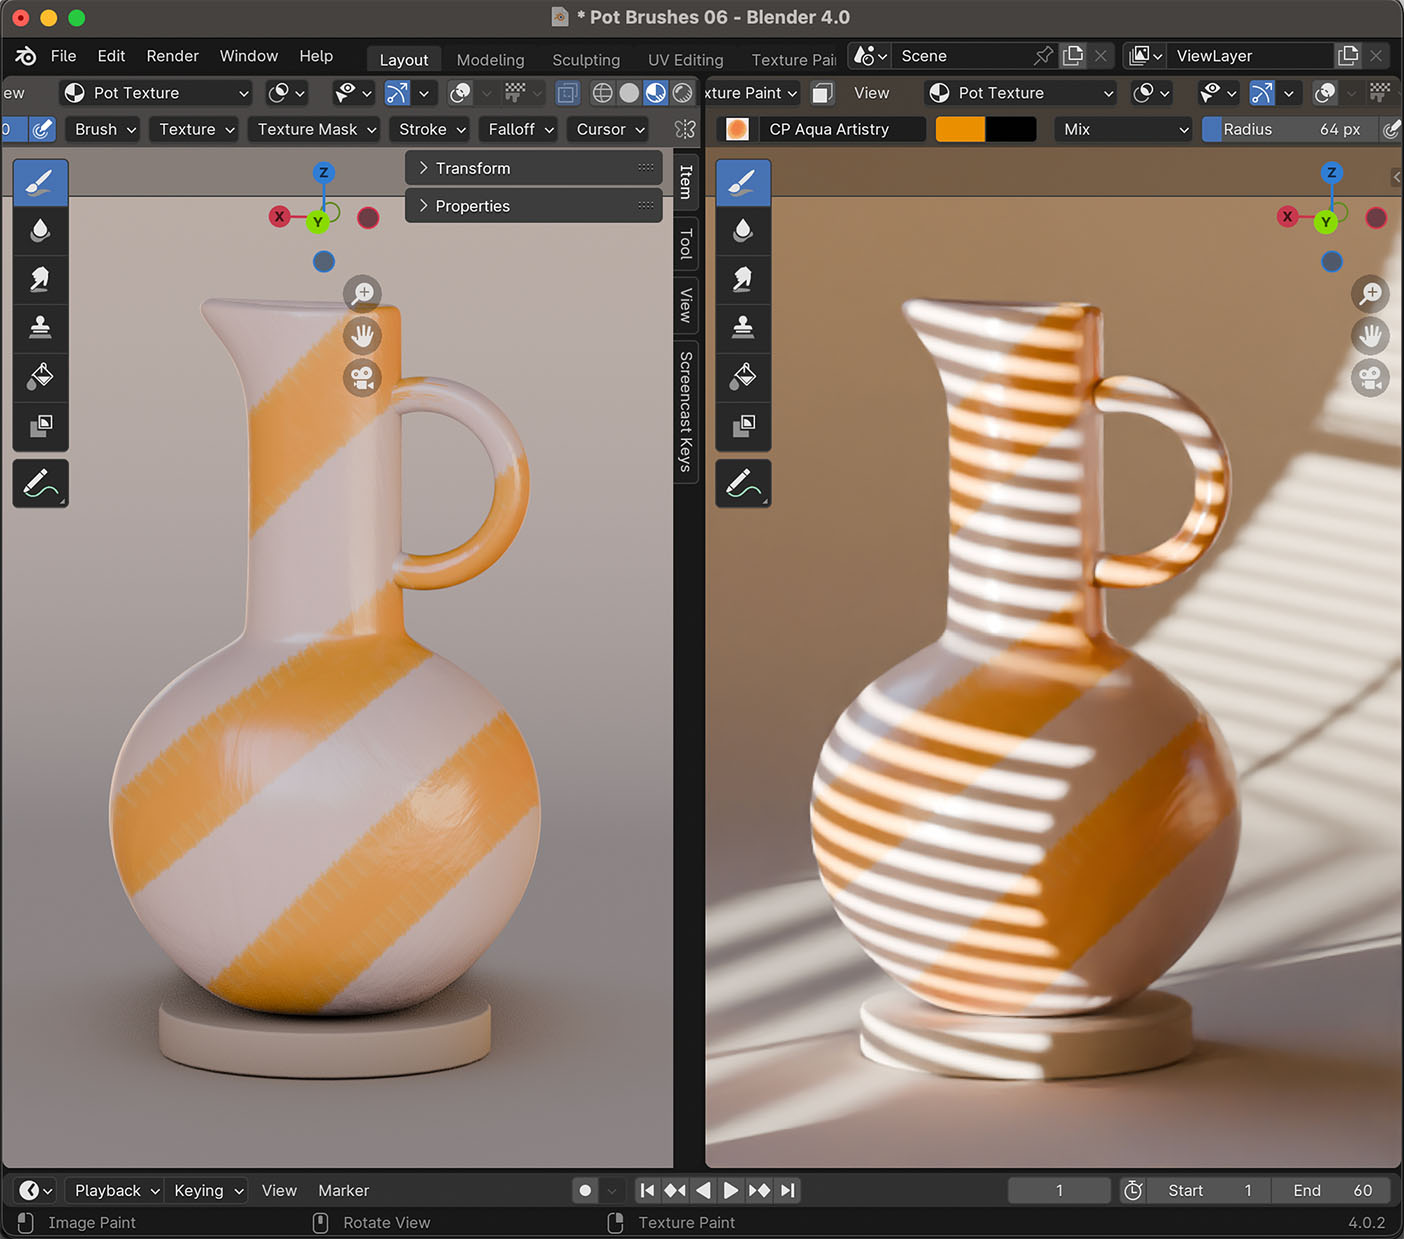1404x1239 pixels.
Task: Select the Draw brush tool in left viewport
Action: 40,182
